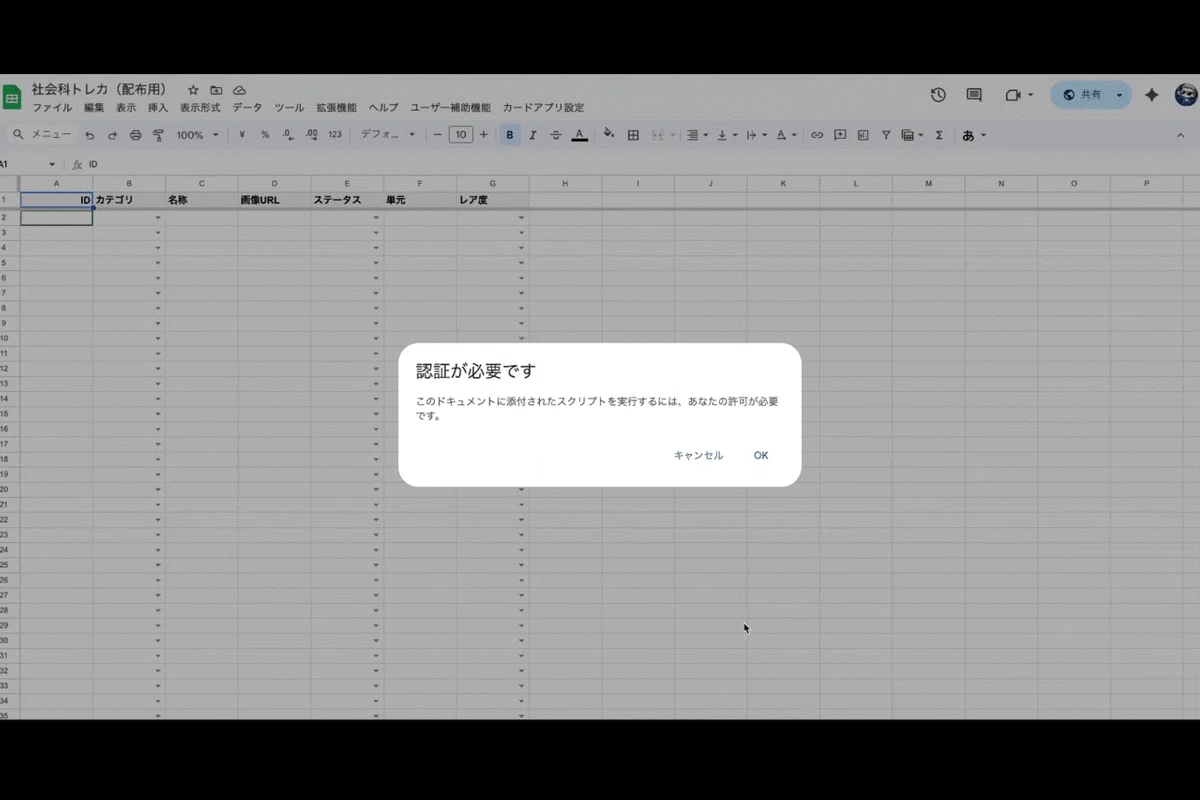This screenshot has width=1200, height=800.
Task: Toggle strikethrough formatting
Action: point(556,135)
